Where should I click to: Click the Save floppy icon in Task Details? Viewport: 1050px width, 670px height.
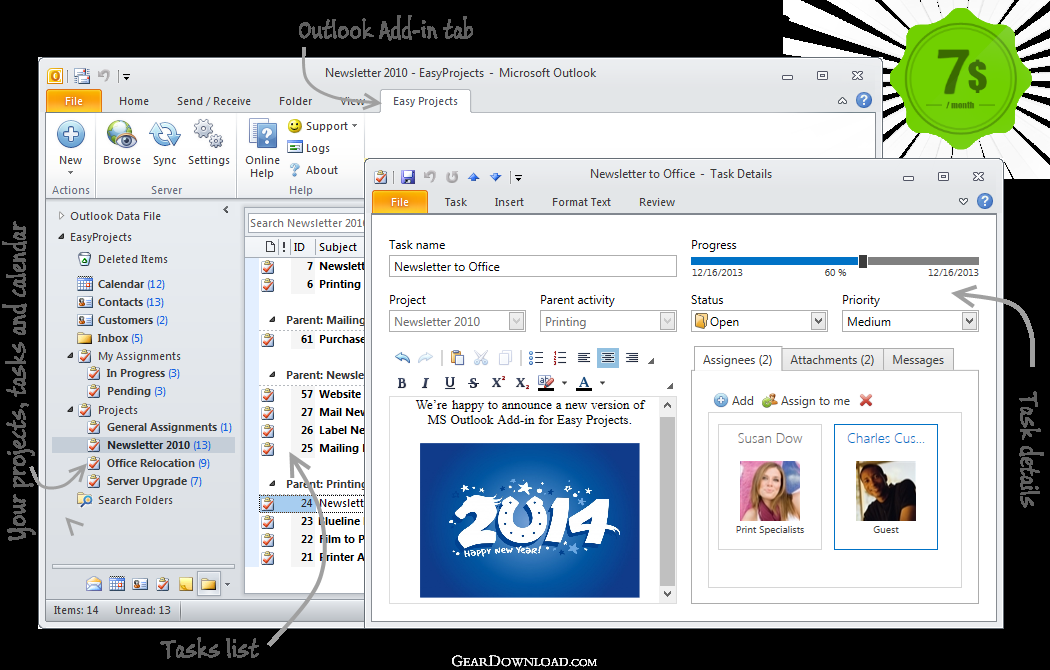[x=407, y=177]
